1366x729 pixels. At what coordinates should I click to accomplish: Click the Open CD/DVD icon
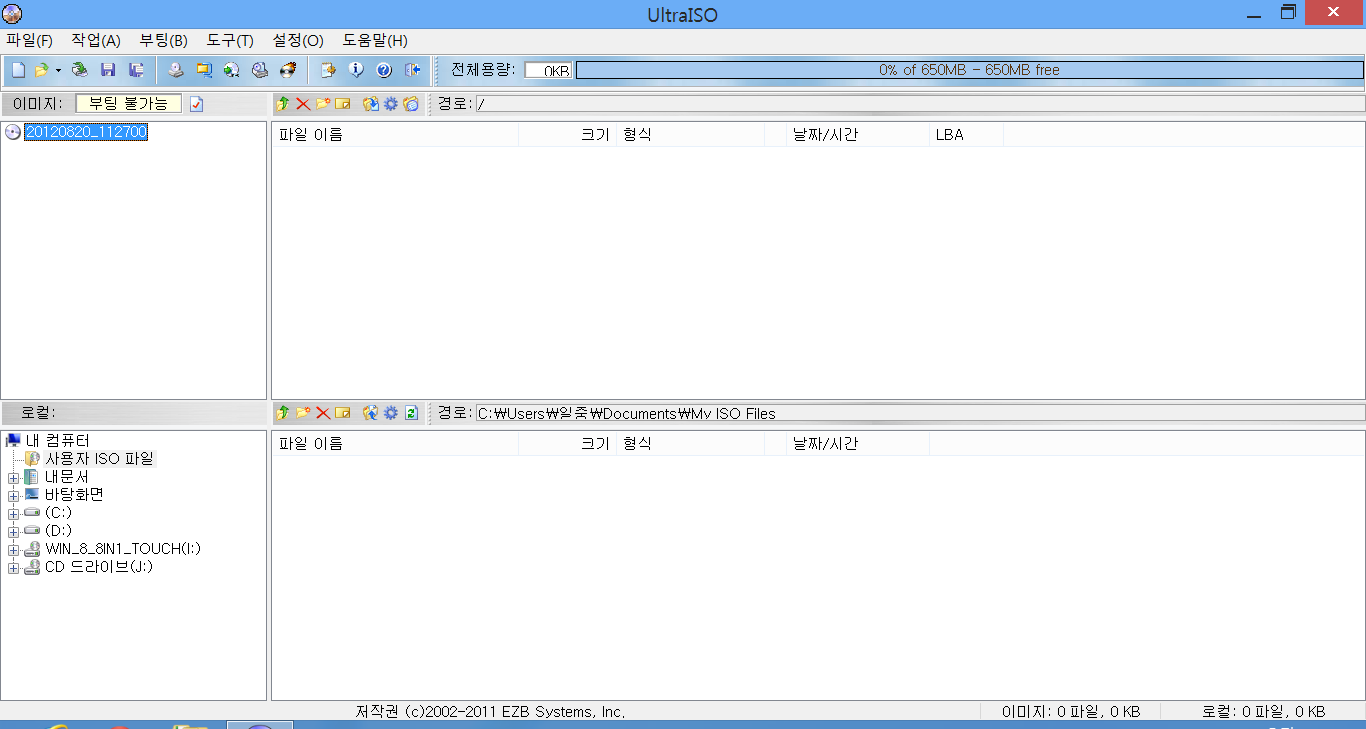coord(80,70)
